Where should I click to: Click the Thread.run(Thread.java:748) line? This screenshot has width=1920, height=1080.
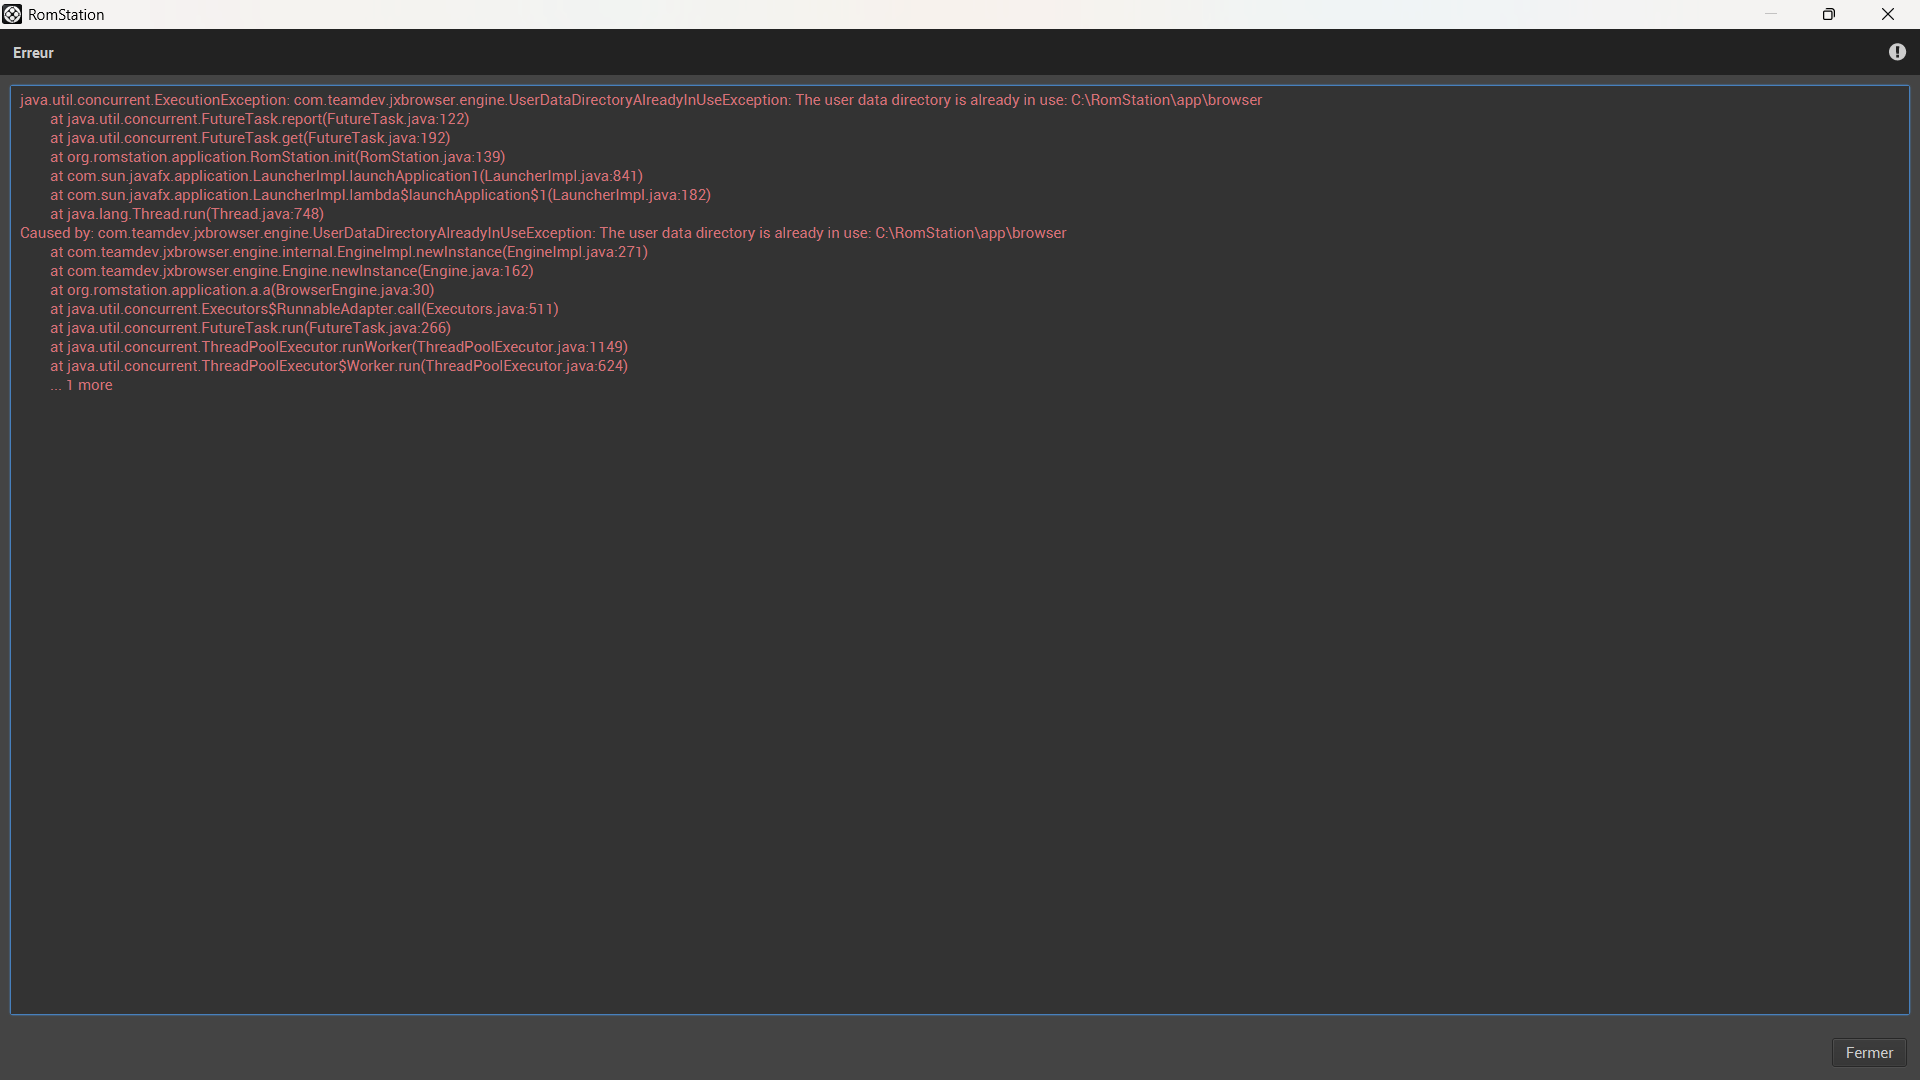(187, 214)
